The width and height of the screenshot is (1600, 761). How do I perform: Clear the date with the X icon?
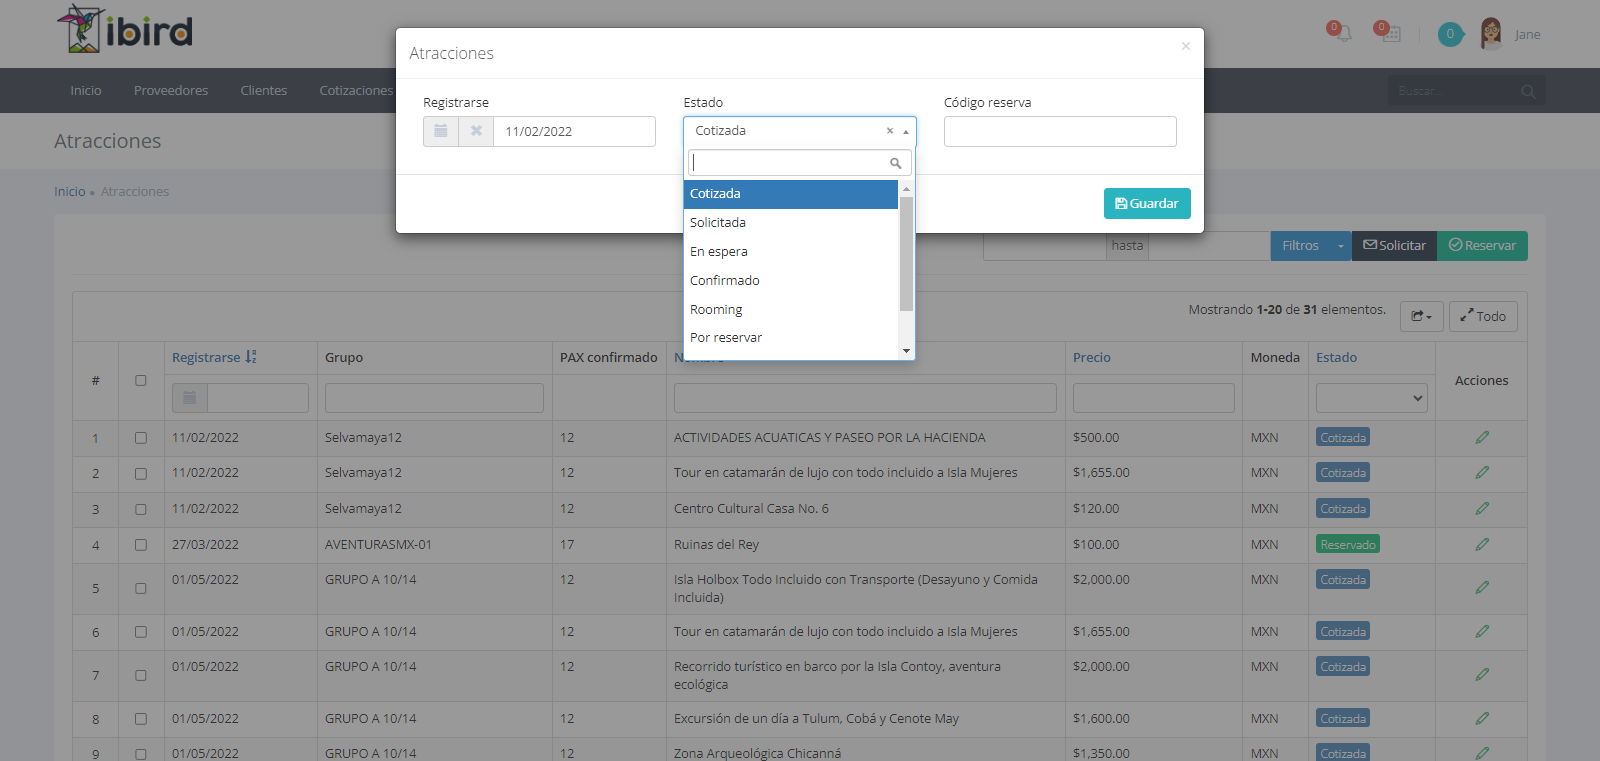click(476, 131)
